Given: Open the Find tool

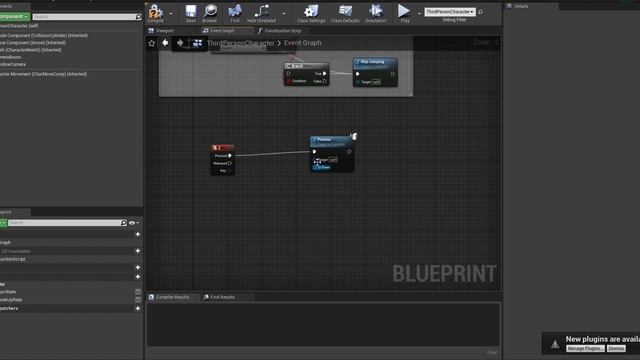Looking at the screenshot, I should pyautogui.click(x=235, y=13).
